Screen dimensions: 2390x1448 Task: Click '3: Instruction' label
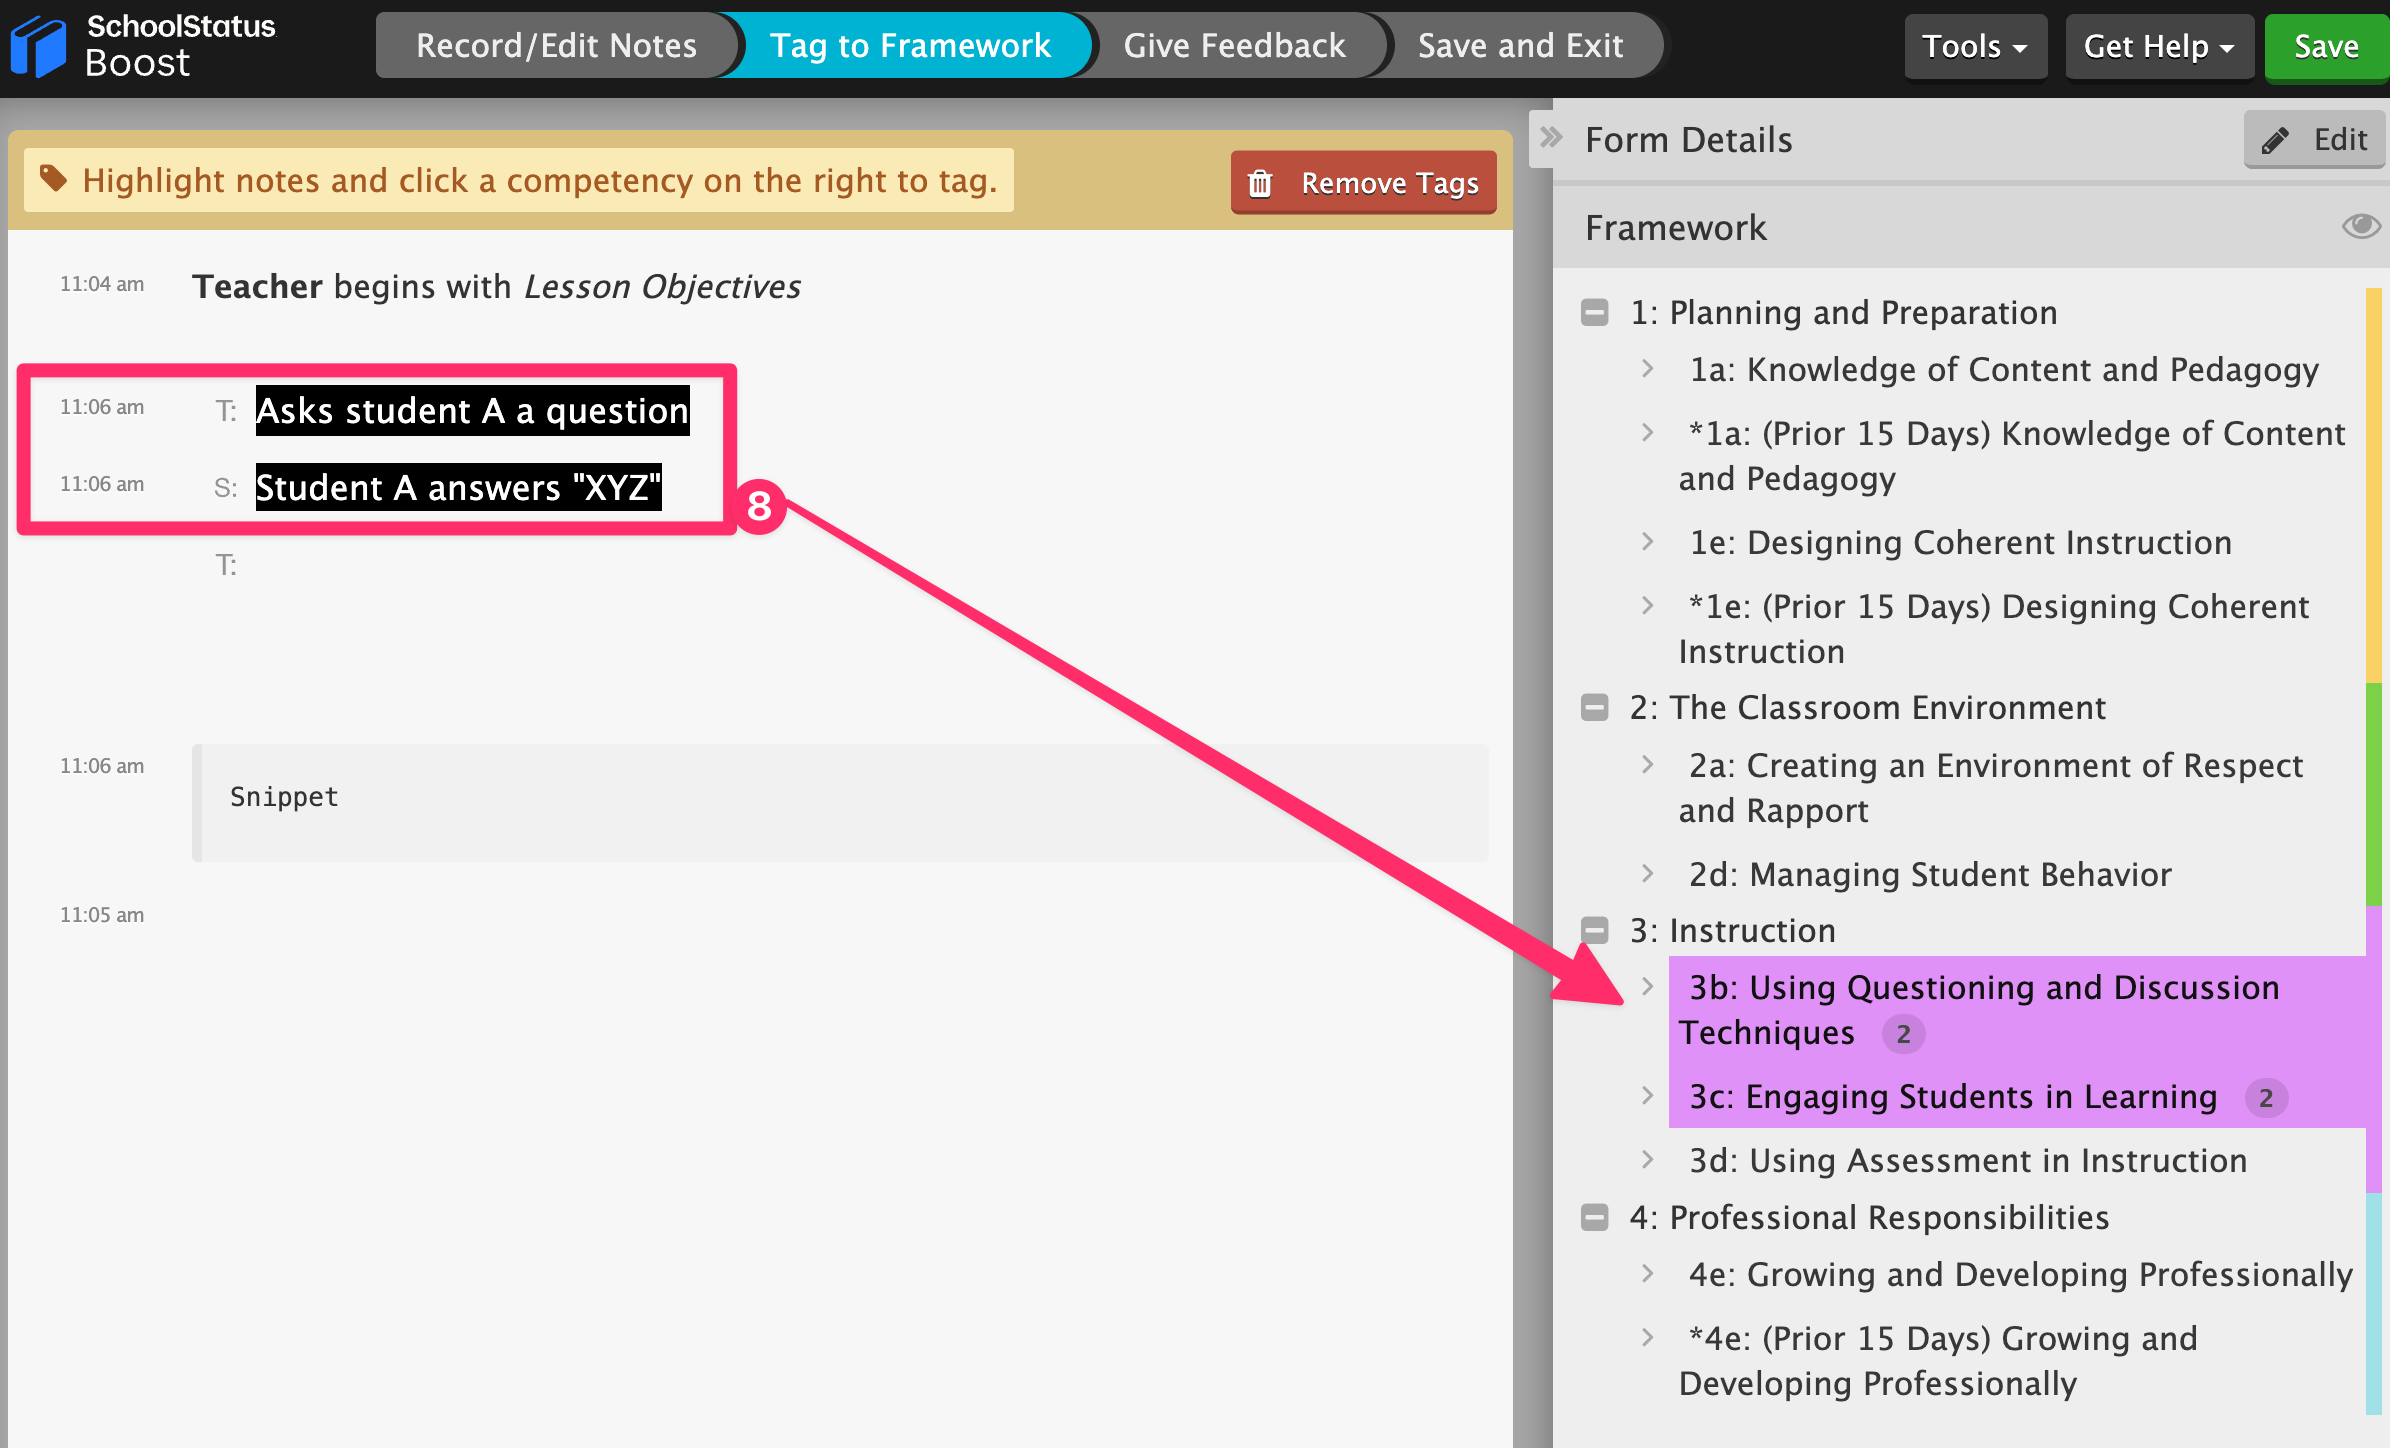1732,931
